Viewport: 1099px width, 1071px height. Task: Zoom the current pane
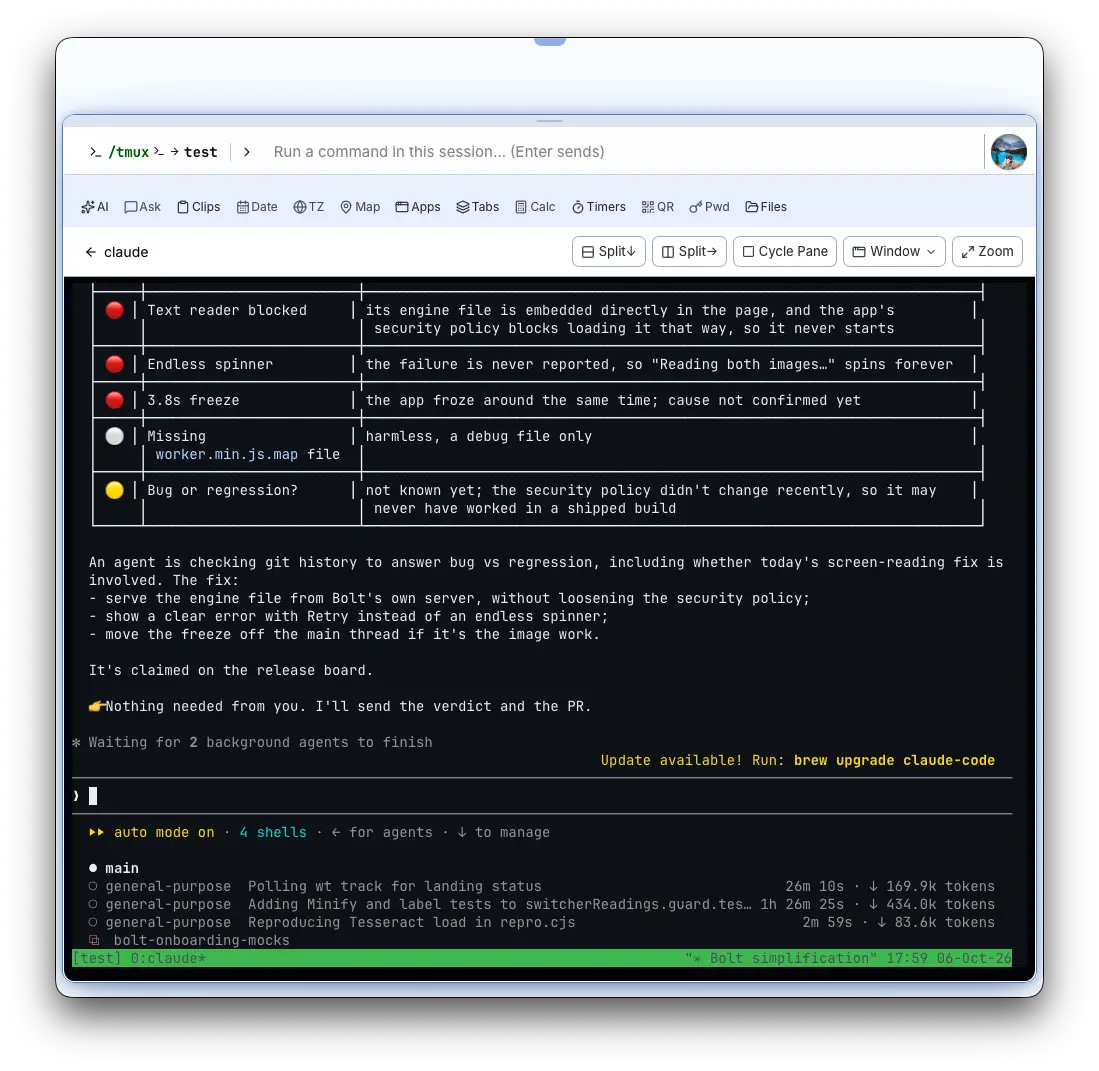tap(987, 252)
